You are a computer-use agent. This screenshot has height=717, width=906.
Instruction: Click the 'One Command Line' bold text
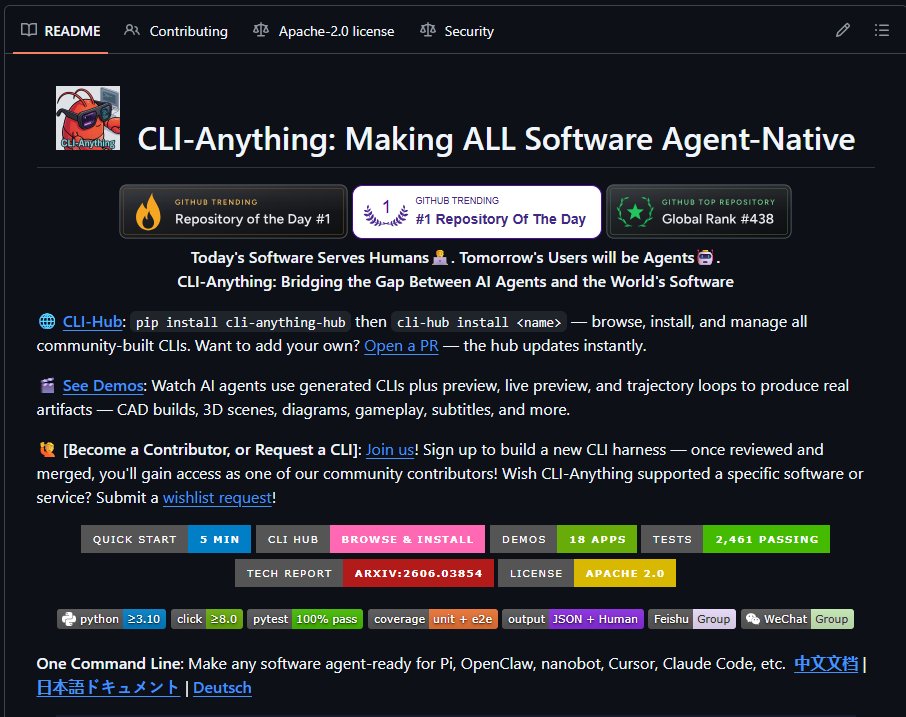(110, 664)
